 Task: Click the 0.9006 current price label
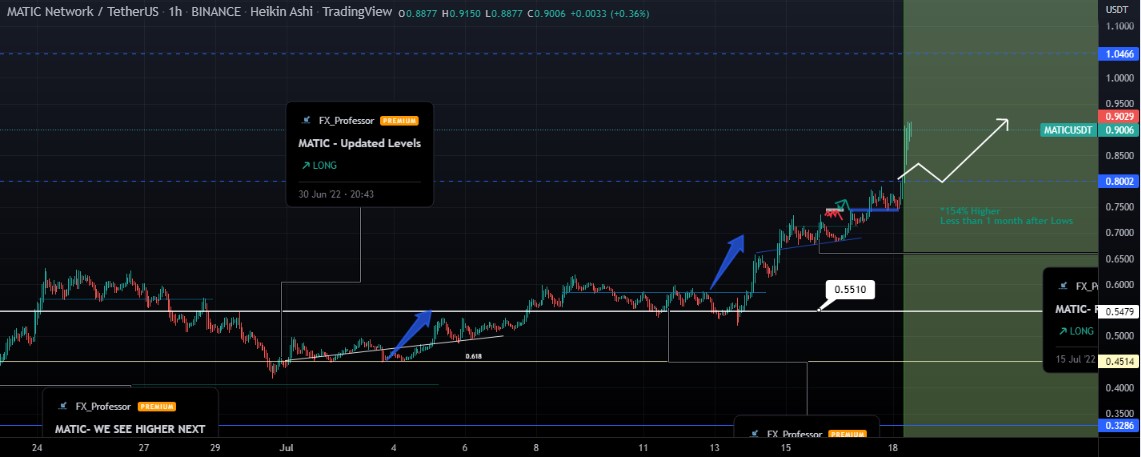tap(1118, 130)
